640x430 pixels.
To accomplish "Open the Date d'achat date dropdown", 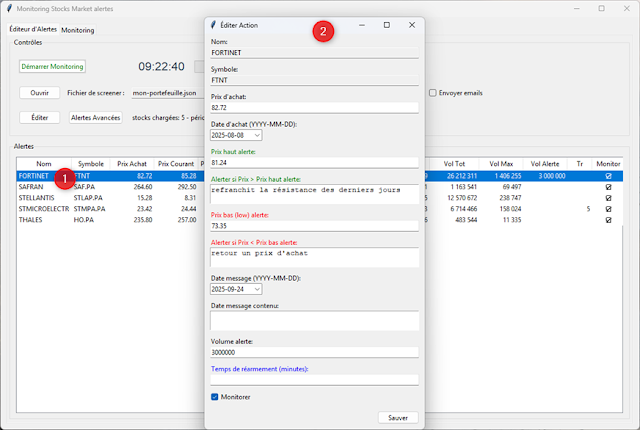I will [x=257, y=135].
